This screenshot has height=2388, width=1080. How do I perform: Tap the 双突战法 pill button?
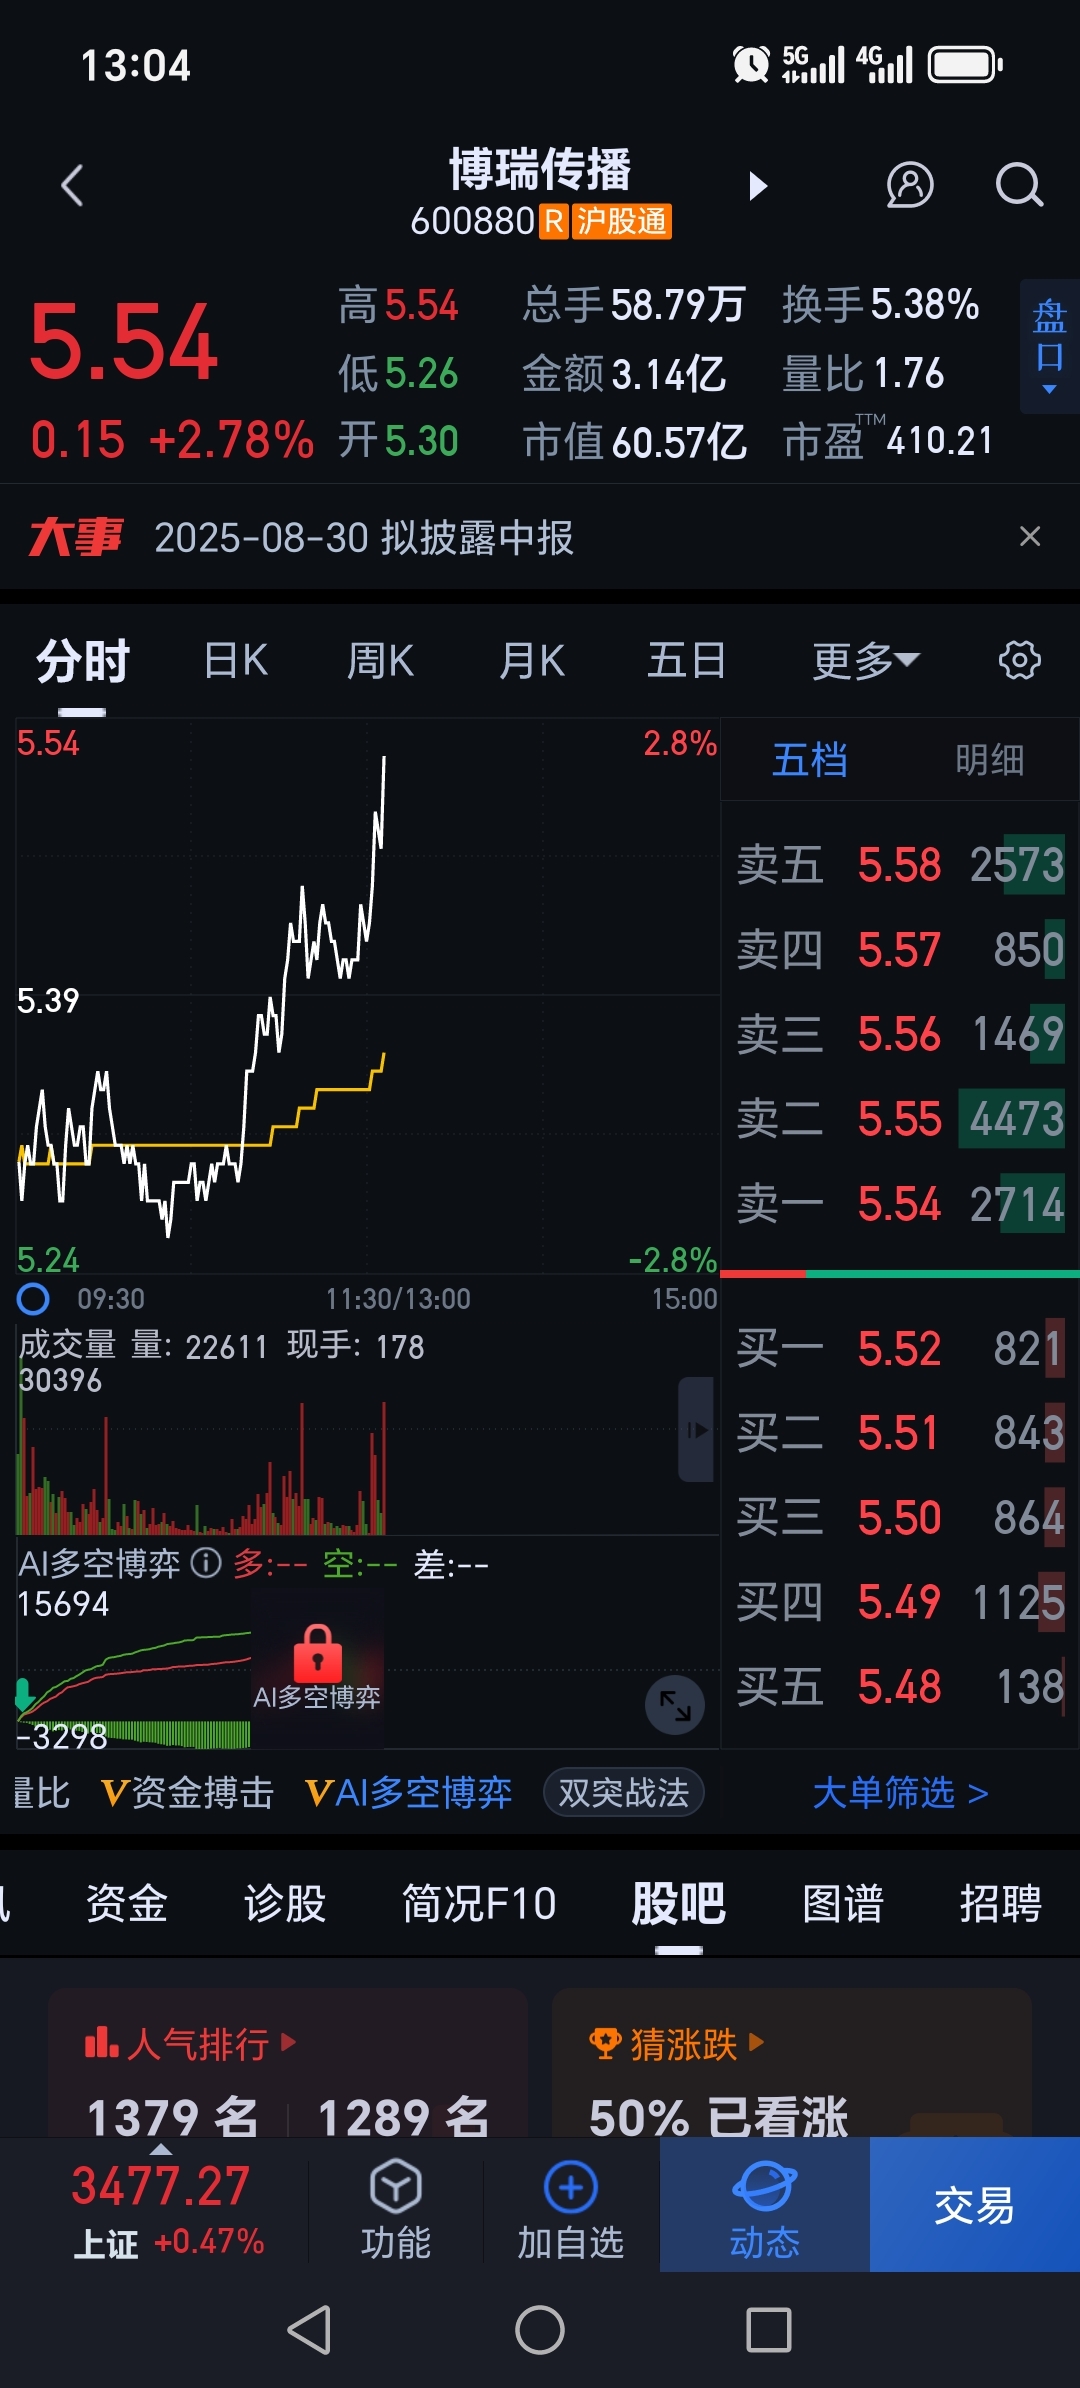coord(624,1793)
